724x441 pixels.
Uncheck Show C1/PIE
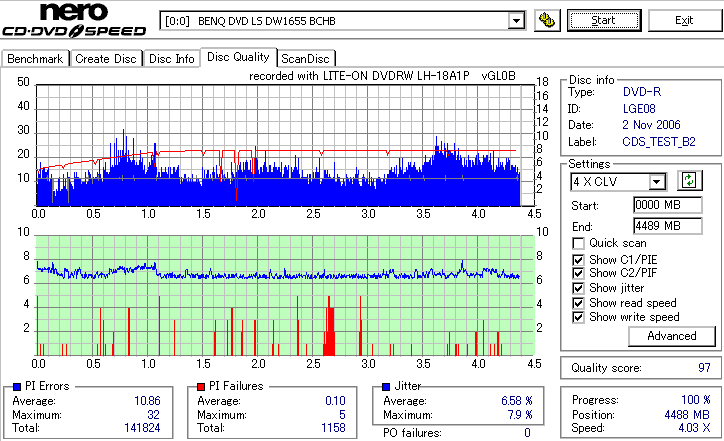click(578, 260)
